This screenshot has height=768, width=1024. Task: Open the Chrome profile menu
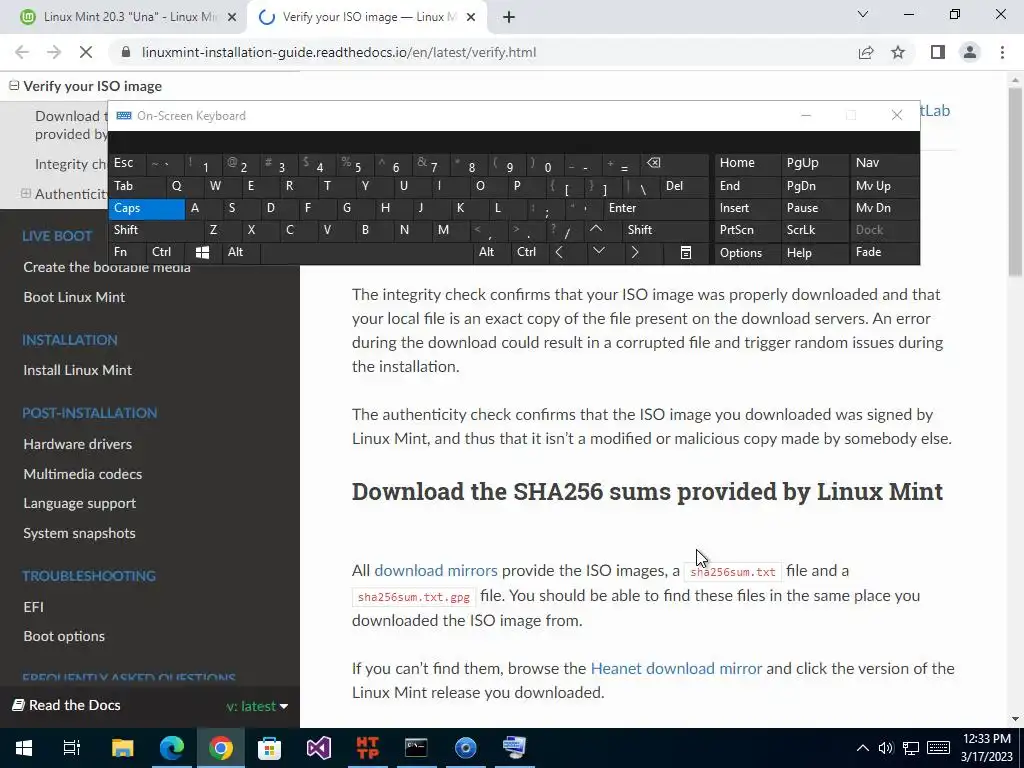tap(970, 52)
